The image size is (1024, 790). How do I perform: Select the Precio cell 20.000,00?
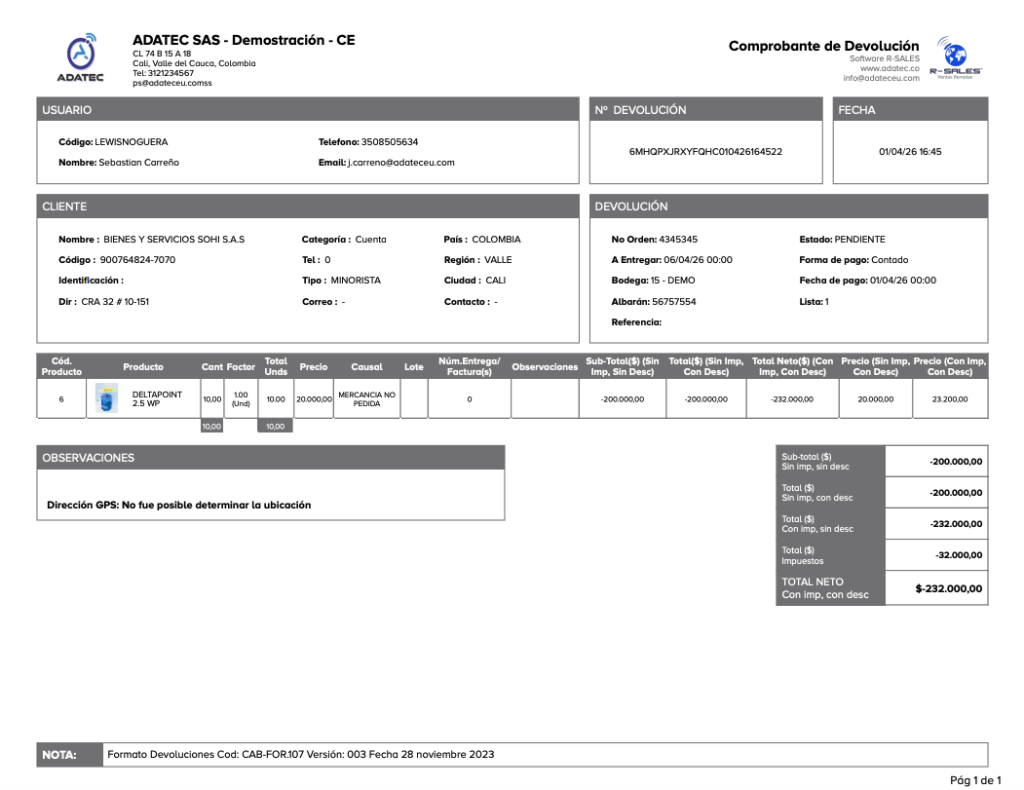(313, 399)
